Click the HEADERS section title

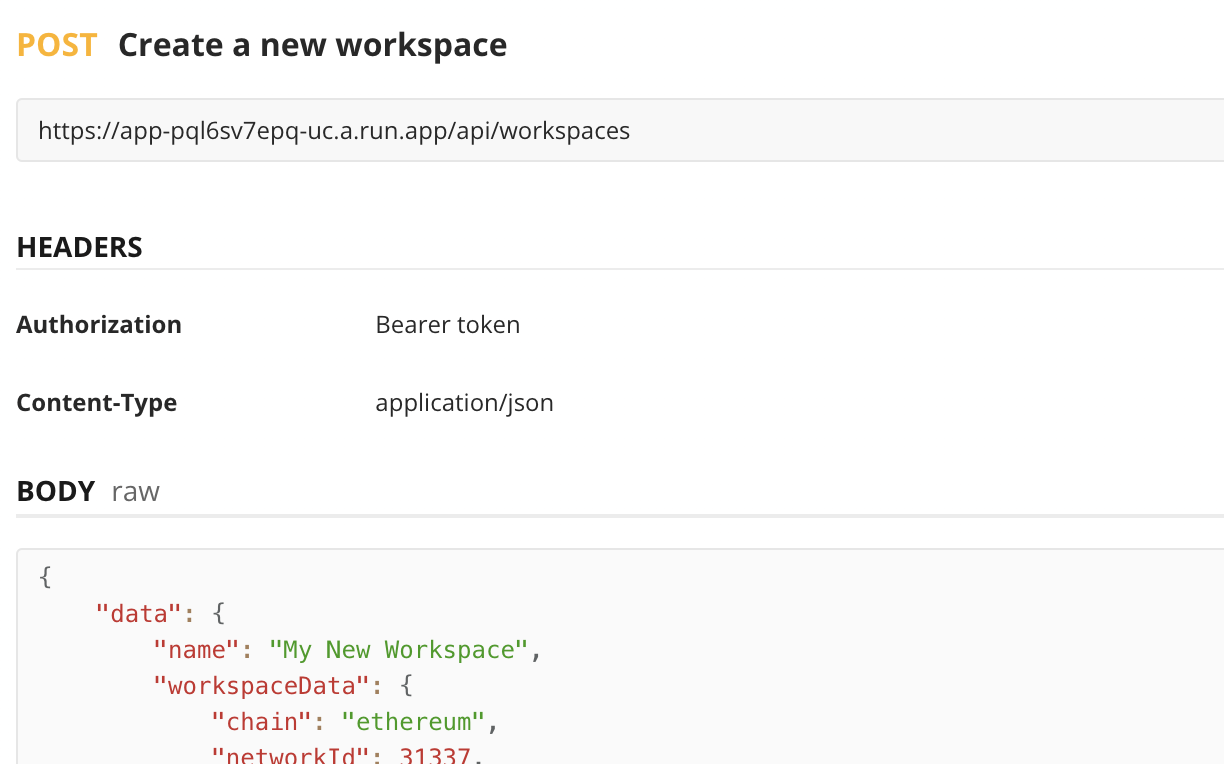(79, 247)
